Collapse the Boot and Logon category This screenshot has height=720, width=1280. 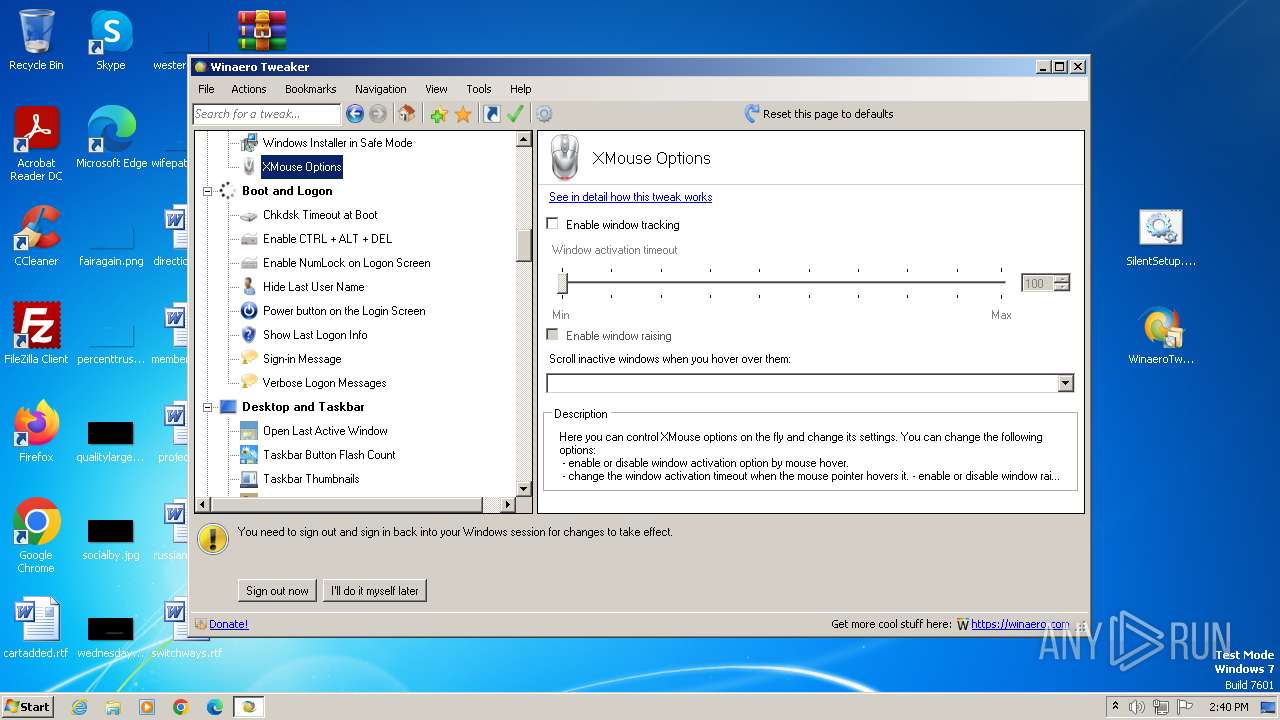pyautogui.click(x=208, y=191)
